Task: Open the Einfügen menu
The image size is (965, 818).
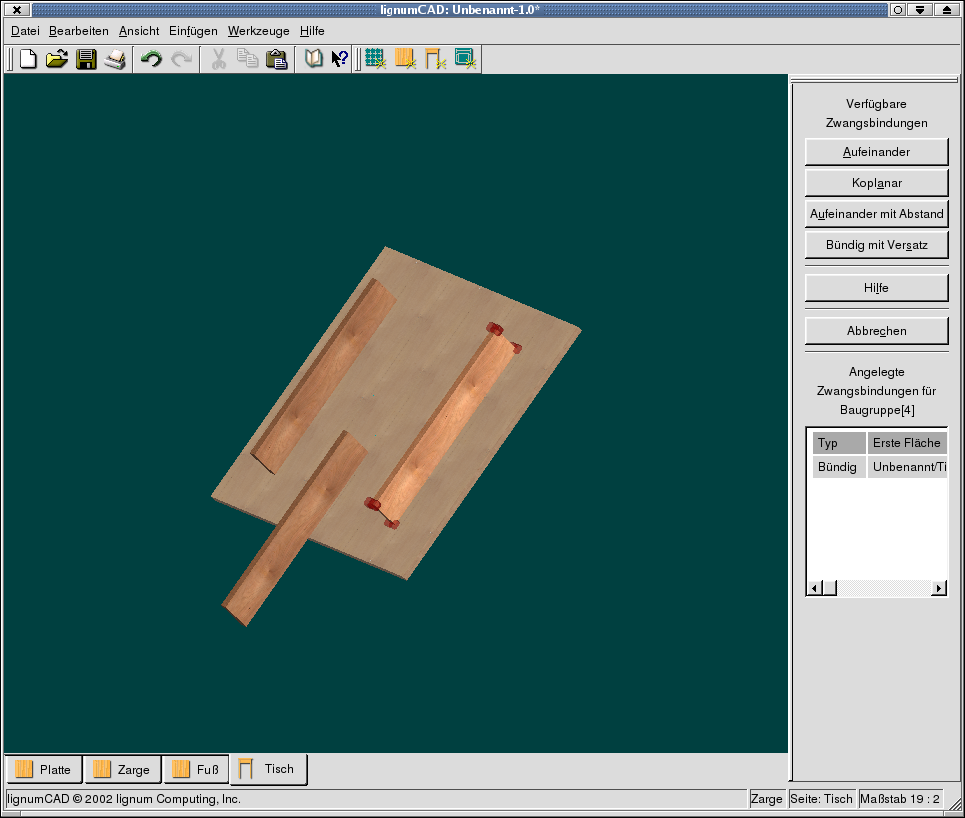Action: click(193, 31)
